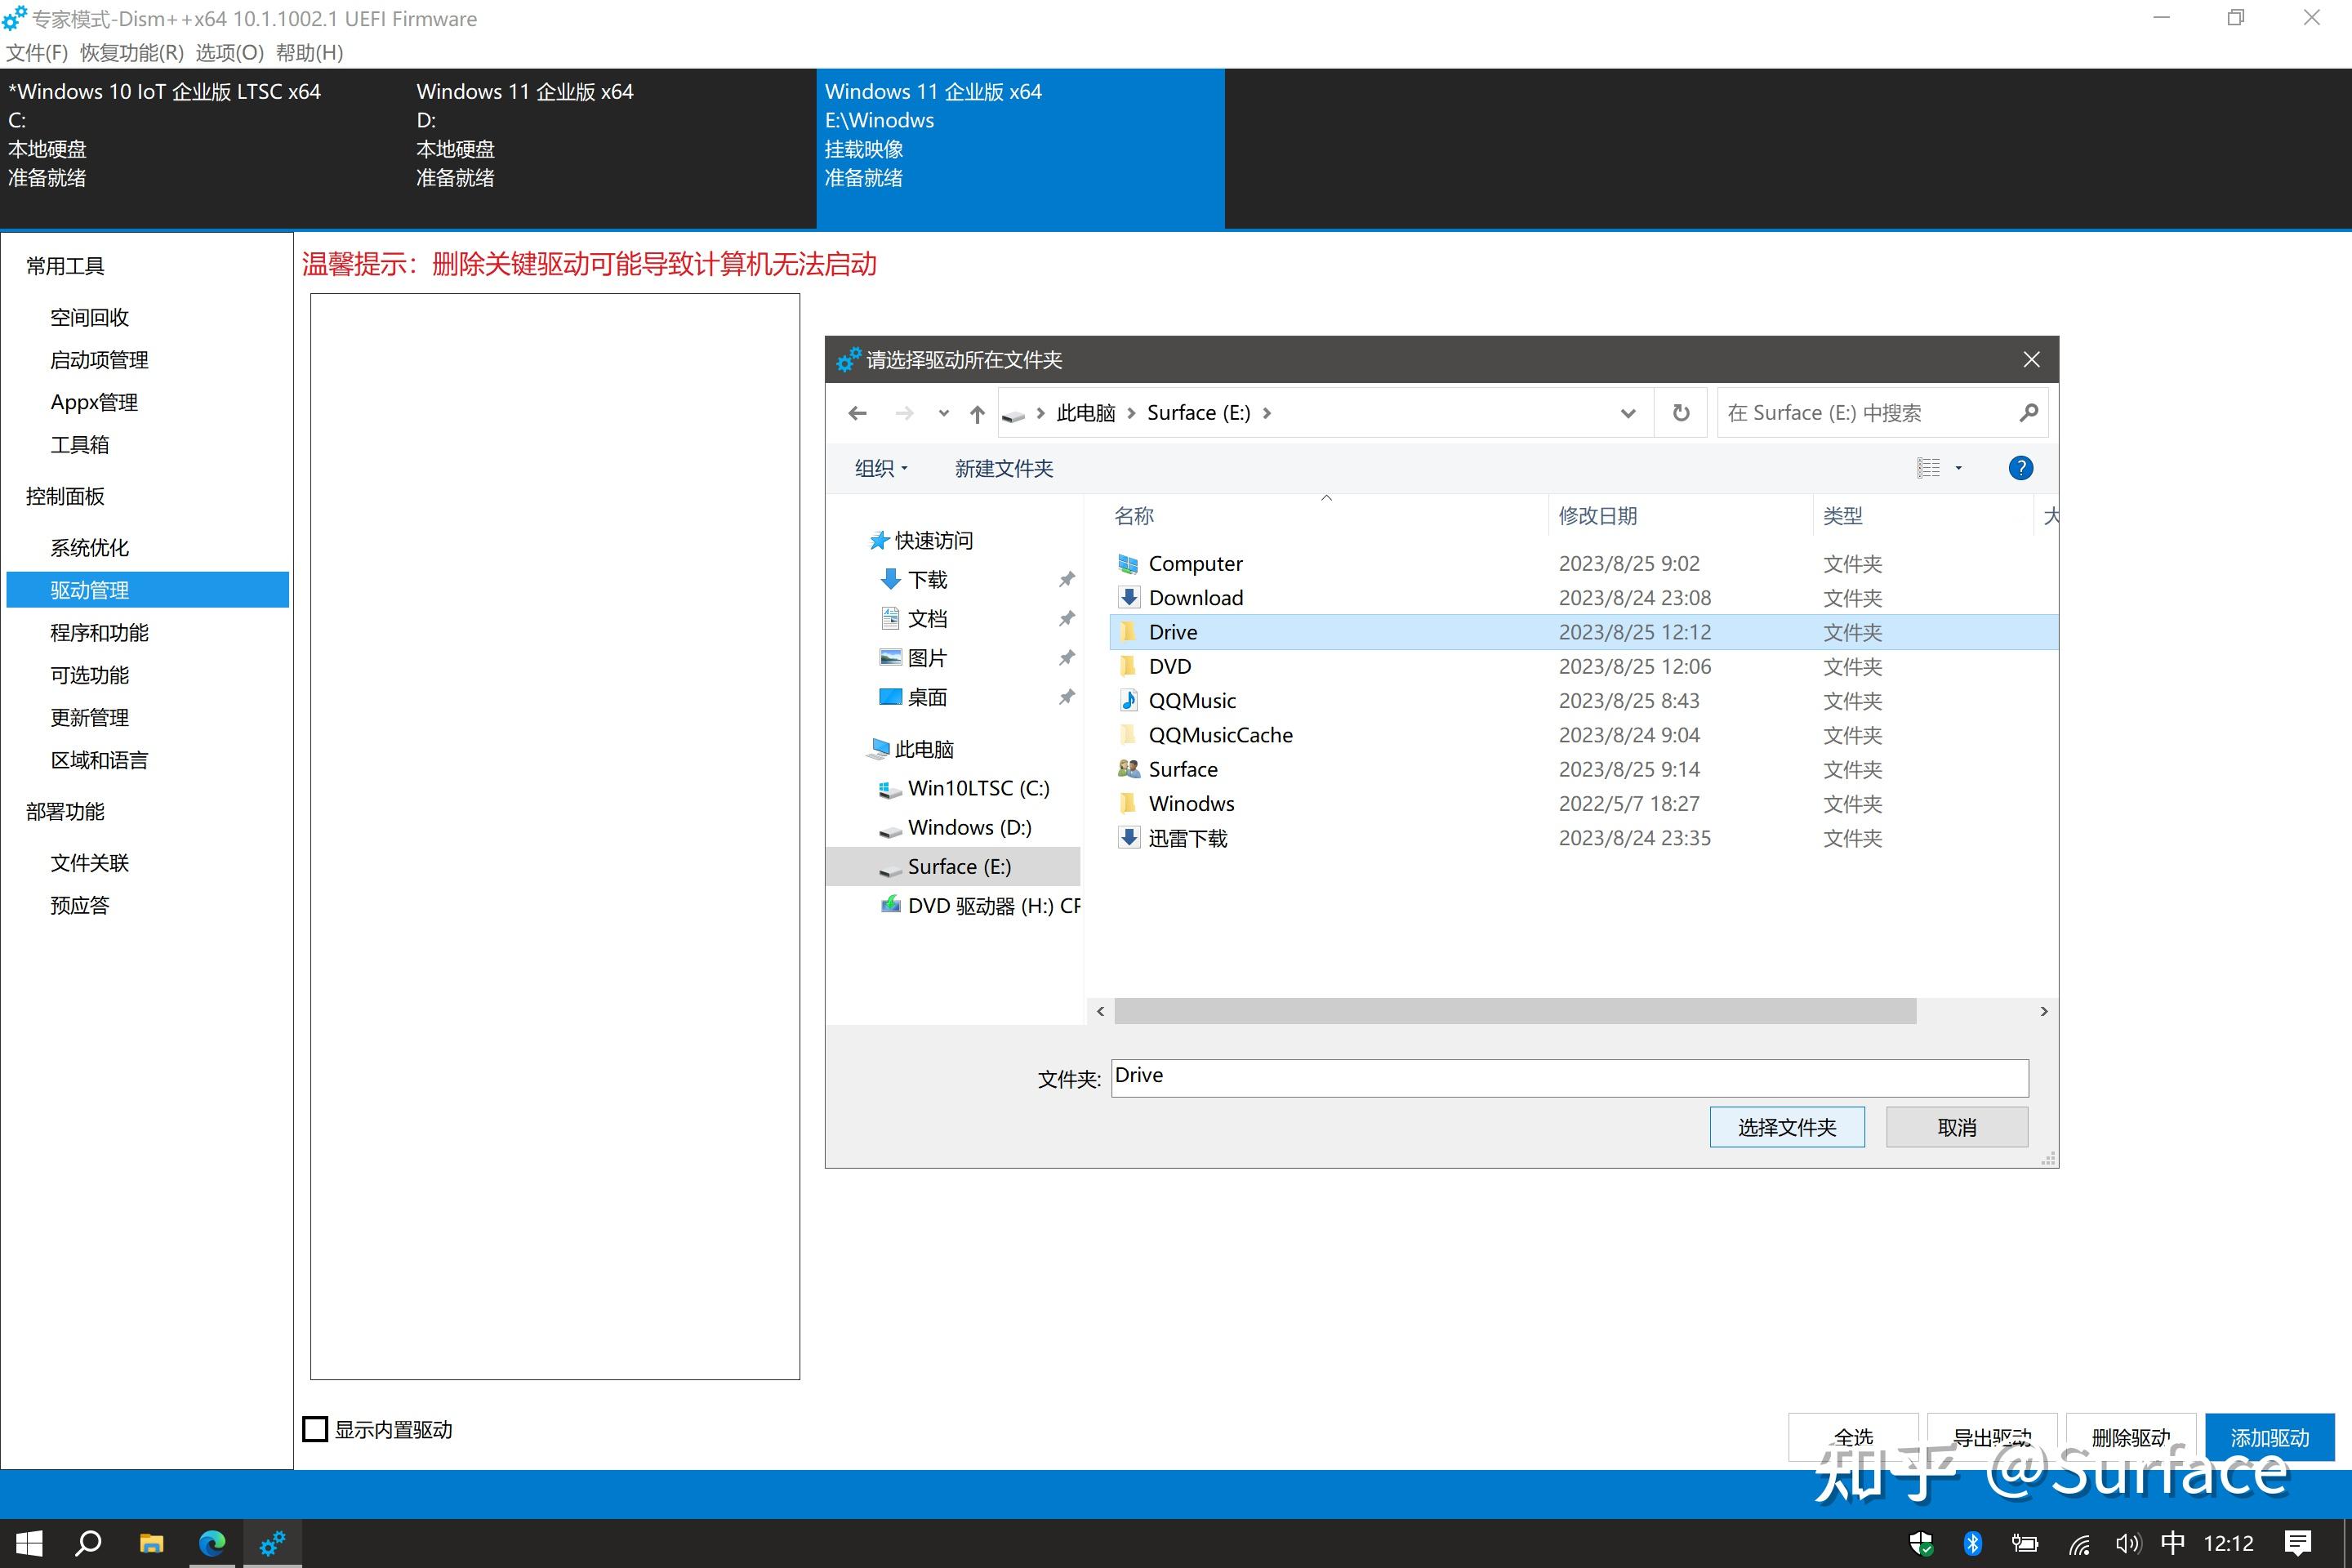Click the 选择文件夹 button
The image size is (2352, 1568).
click(1786, 1127)
